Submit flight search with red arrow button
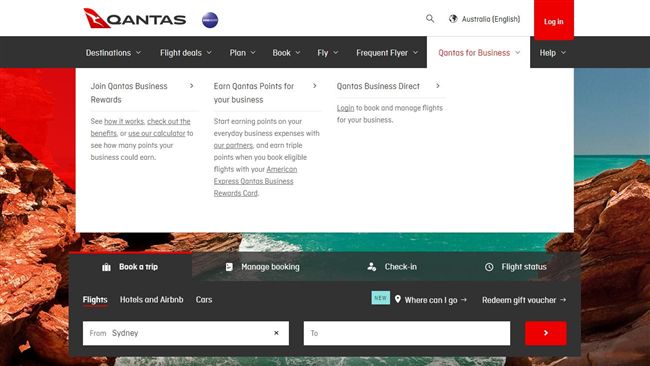This screenshot has width=650, height=366. pyautogui.click(x=546, y=333)
